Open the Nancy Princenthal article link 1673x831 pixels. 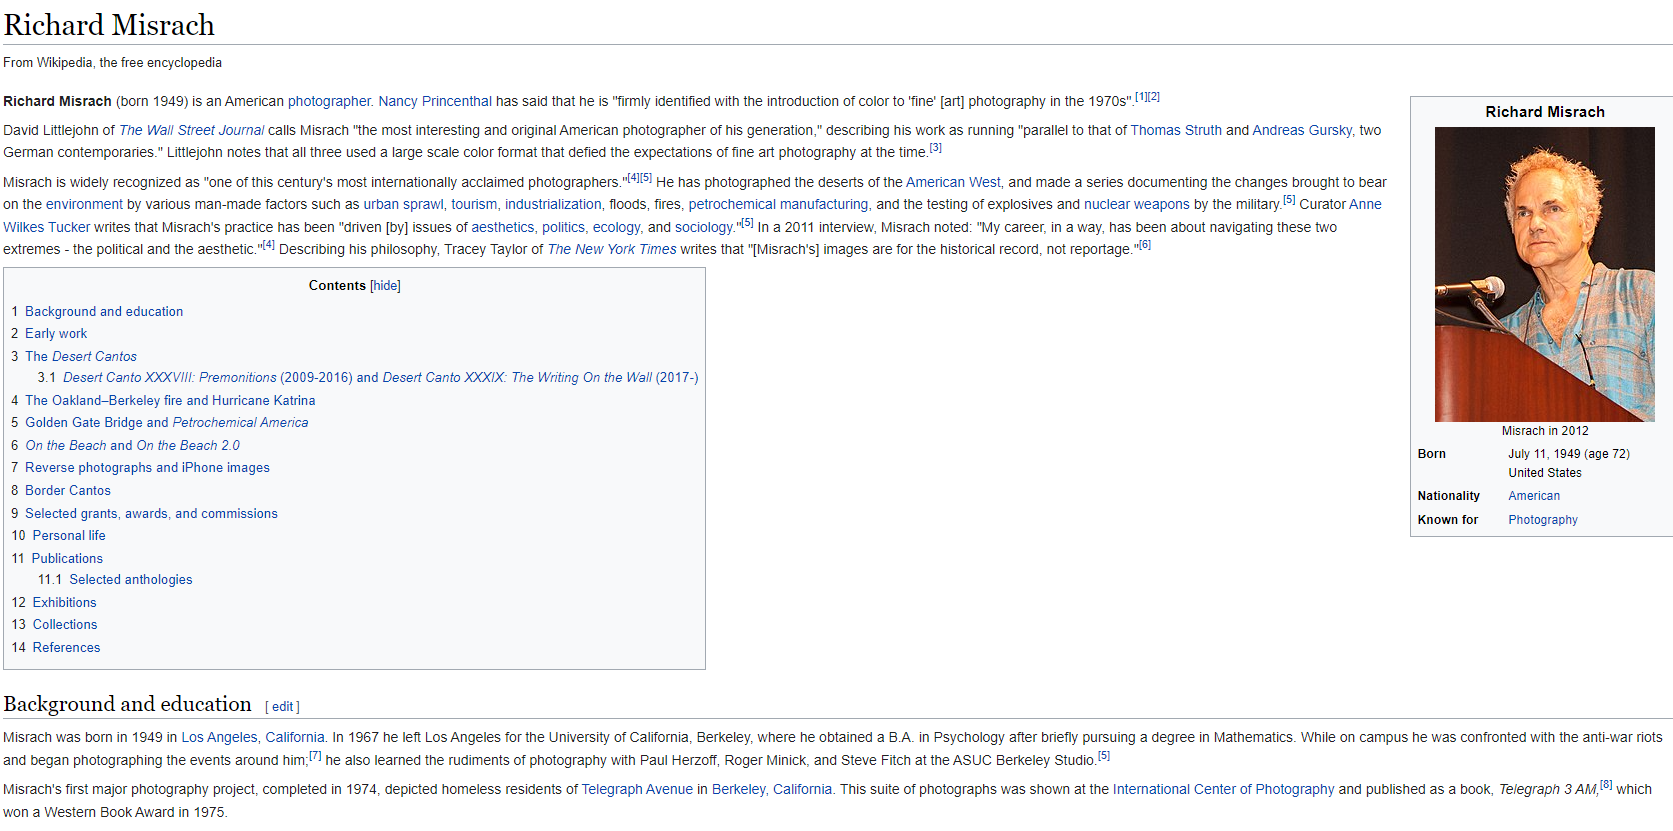click(435, 101)
